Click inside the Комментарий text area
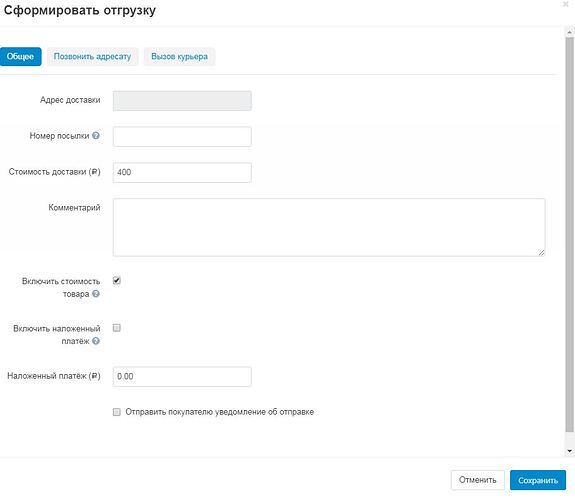Screen dimensions: 575x499 point(329,227)
